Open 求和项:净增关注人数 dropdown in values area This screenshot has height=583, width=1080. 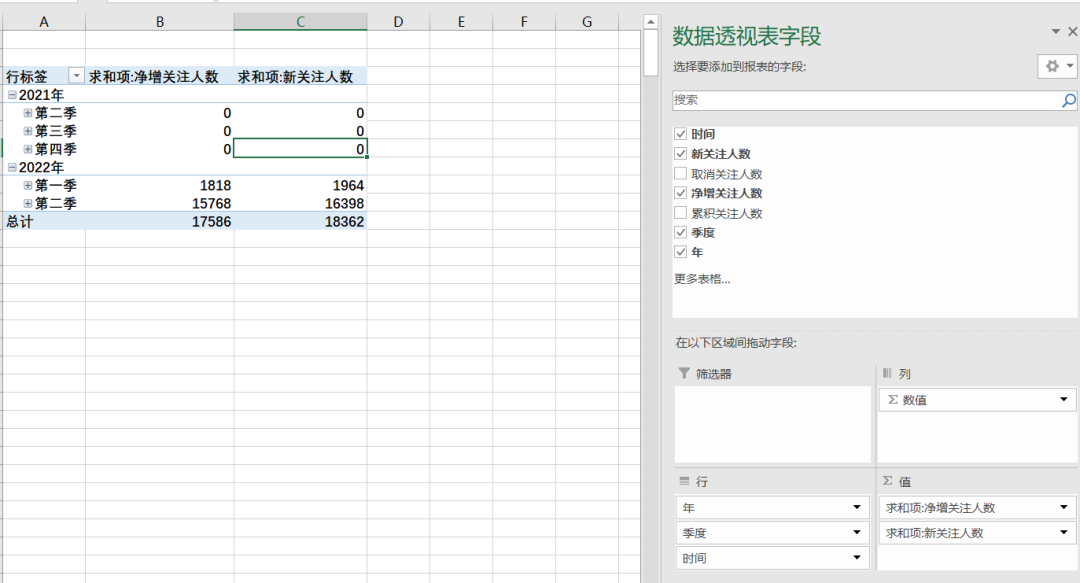(1063, 508)
